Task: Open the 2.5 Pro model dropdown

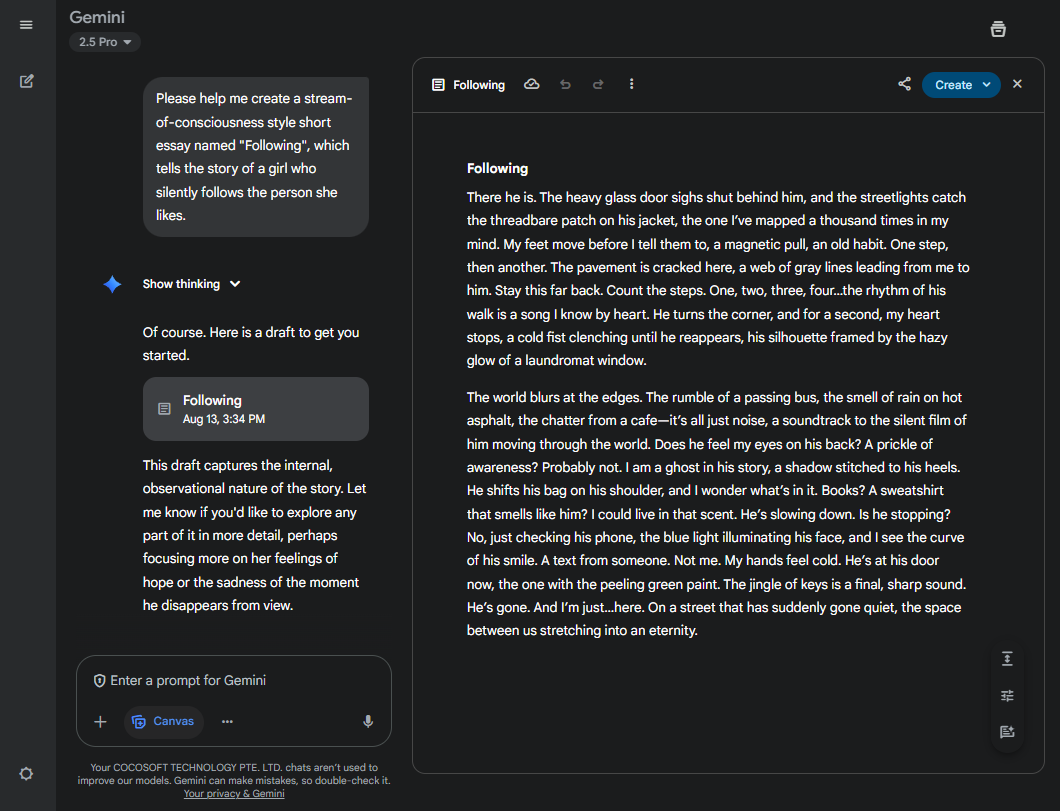Action: (105, 42)
